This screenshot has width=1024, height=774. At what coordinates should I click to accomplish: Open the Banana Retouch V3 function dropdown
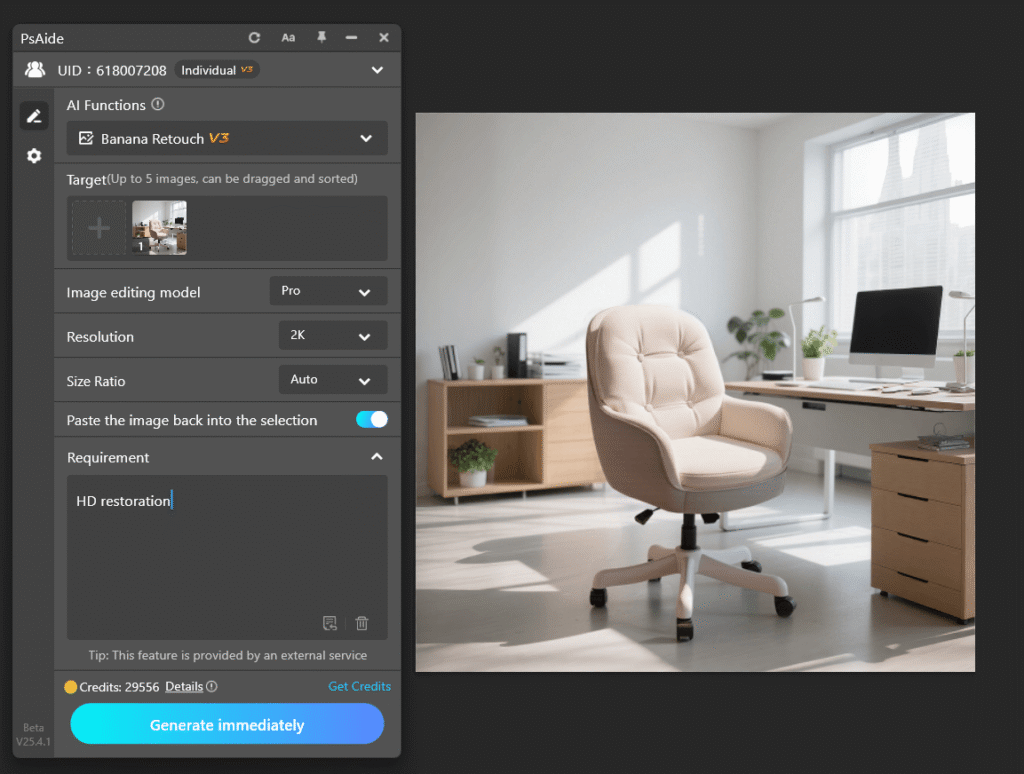pyautogui.click(x=227, y=138)
